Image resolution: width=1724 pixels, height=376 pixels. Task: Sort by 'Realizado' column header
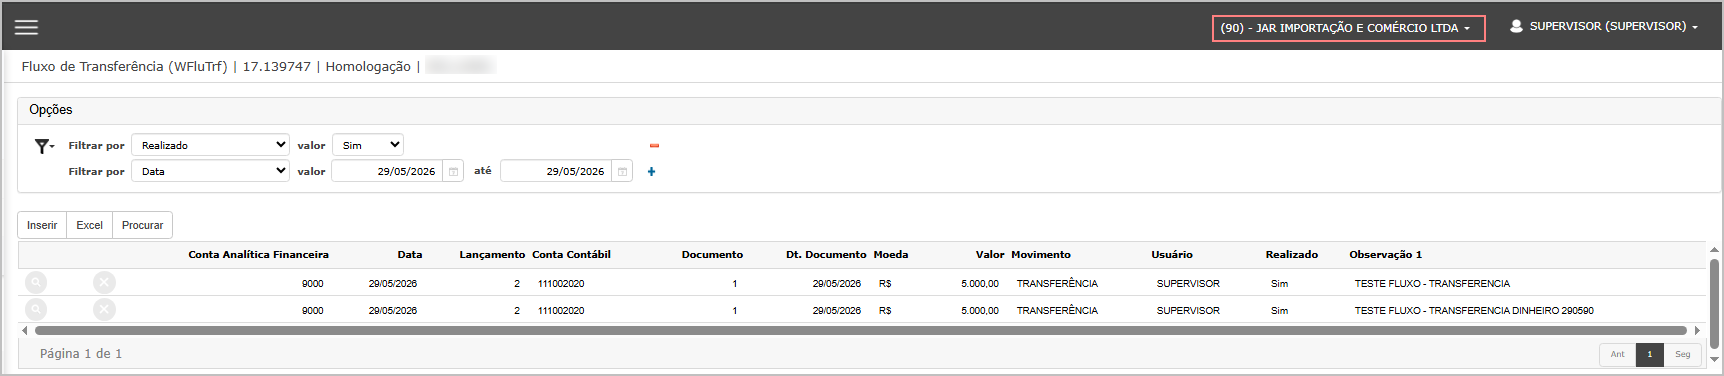pyautogui.click(x=1292, y=255)
